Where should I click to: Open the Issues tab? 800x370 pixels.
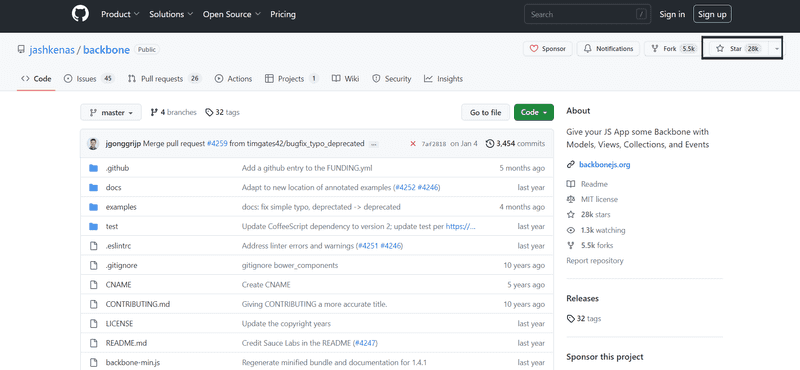(89, 79)
